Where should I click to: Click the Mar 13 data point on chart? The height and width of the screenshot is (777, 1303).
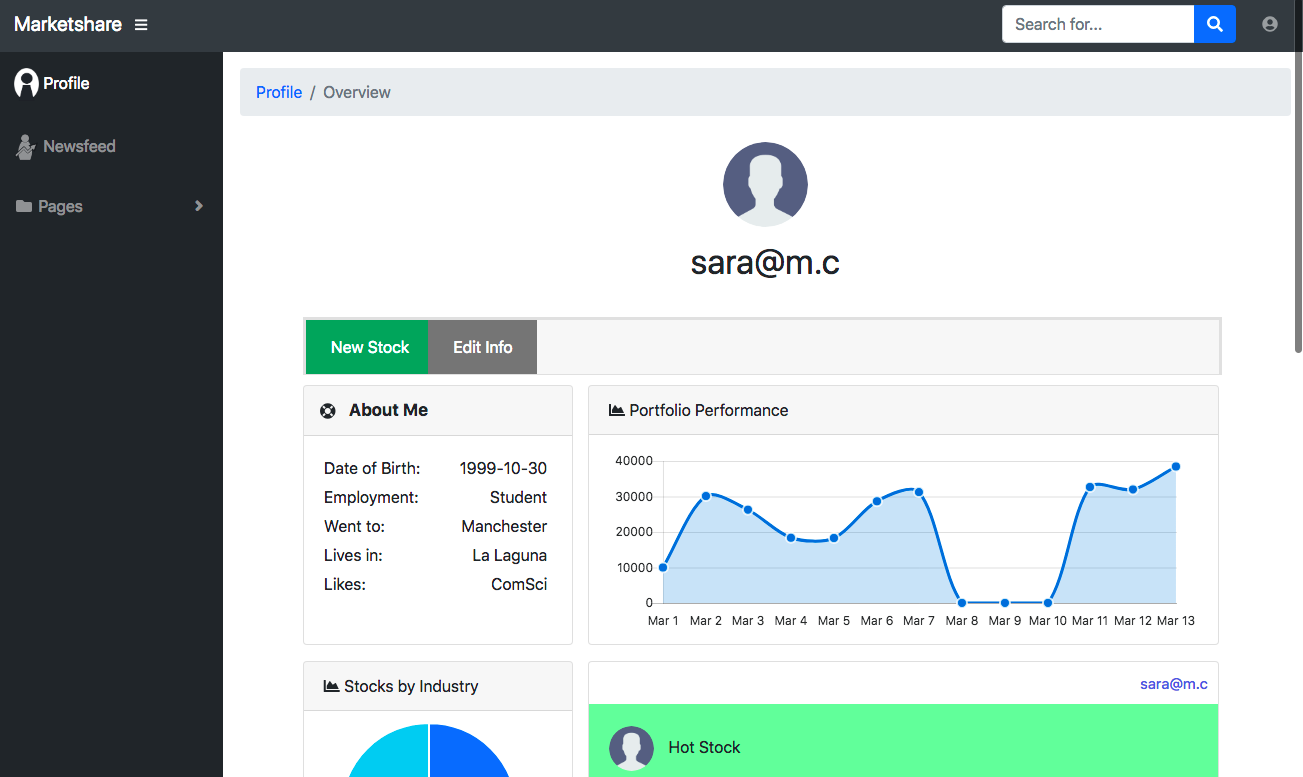(x=1176, y=467)
